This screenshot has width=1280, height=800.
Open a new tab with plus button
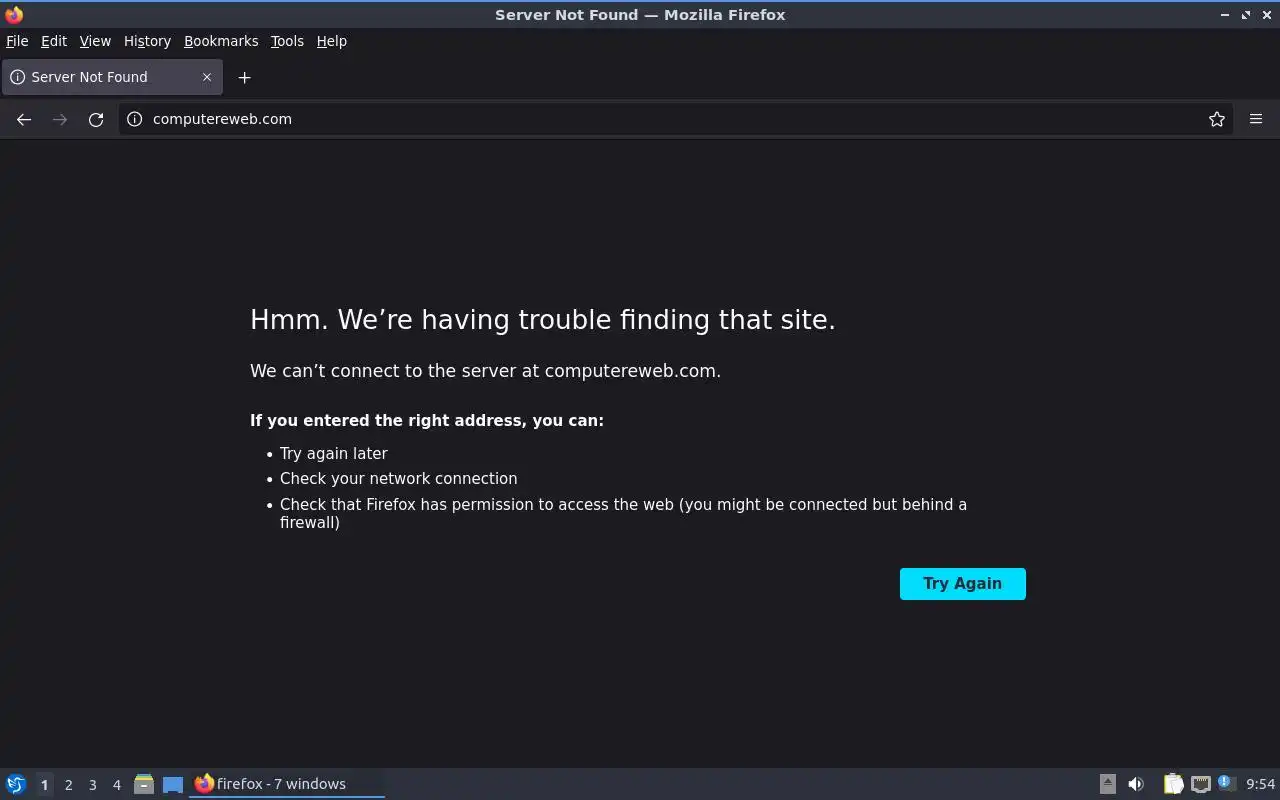coord(244,77)
